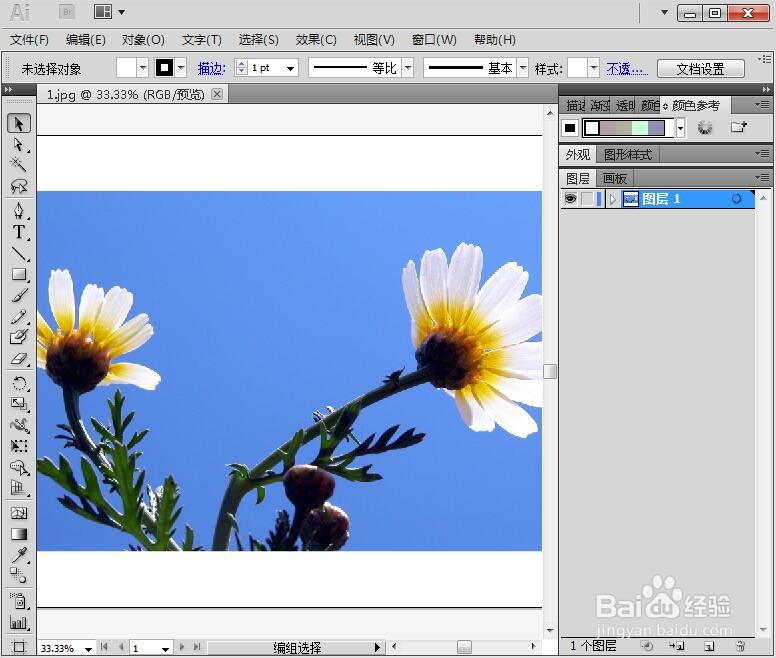Select the Perspective Grid tool
Viewport: 776px width, 658px height.
[19, 488]
